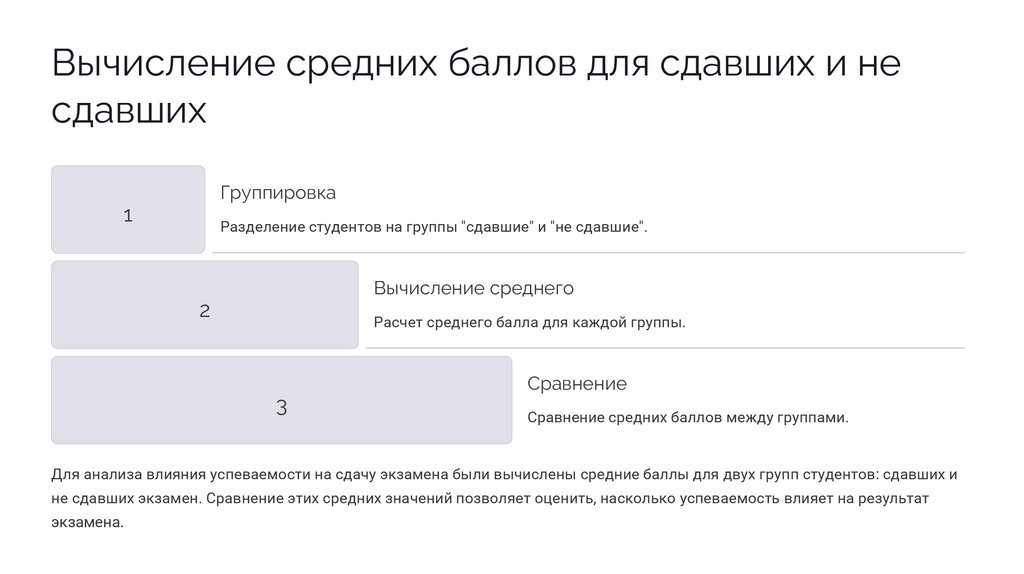The height and width of the screenshot is (574, 1024).
Task: Click the "Группировка" heading
Action: coord(278,193)
